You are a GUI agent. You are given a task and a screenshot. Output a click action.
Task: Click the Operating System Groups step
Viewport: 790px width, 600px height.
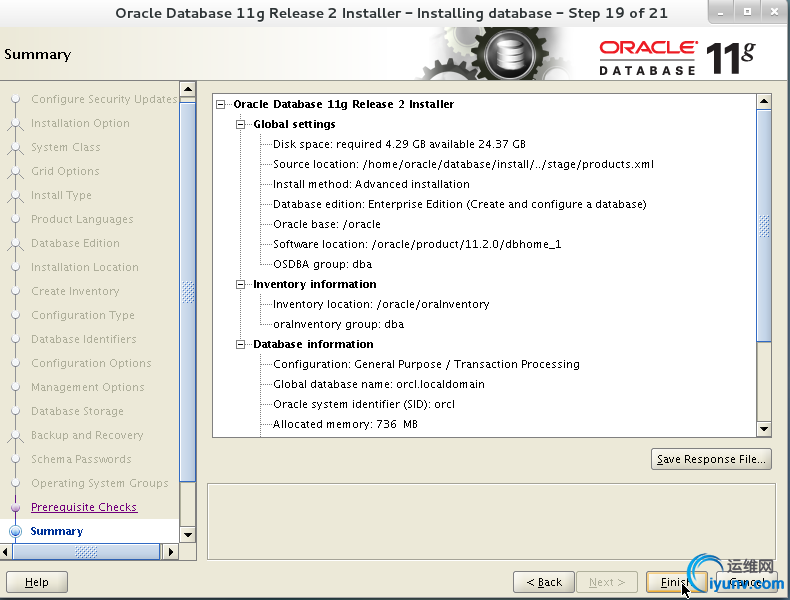(x=100, y=484)
